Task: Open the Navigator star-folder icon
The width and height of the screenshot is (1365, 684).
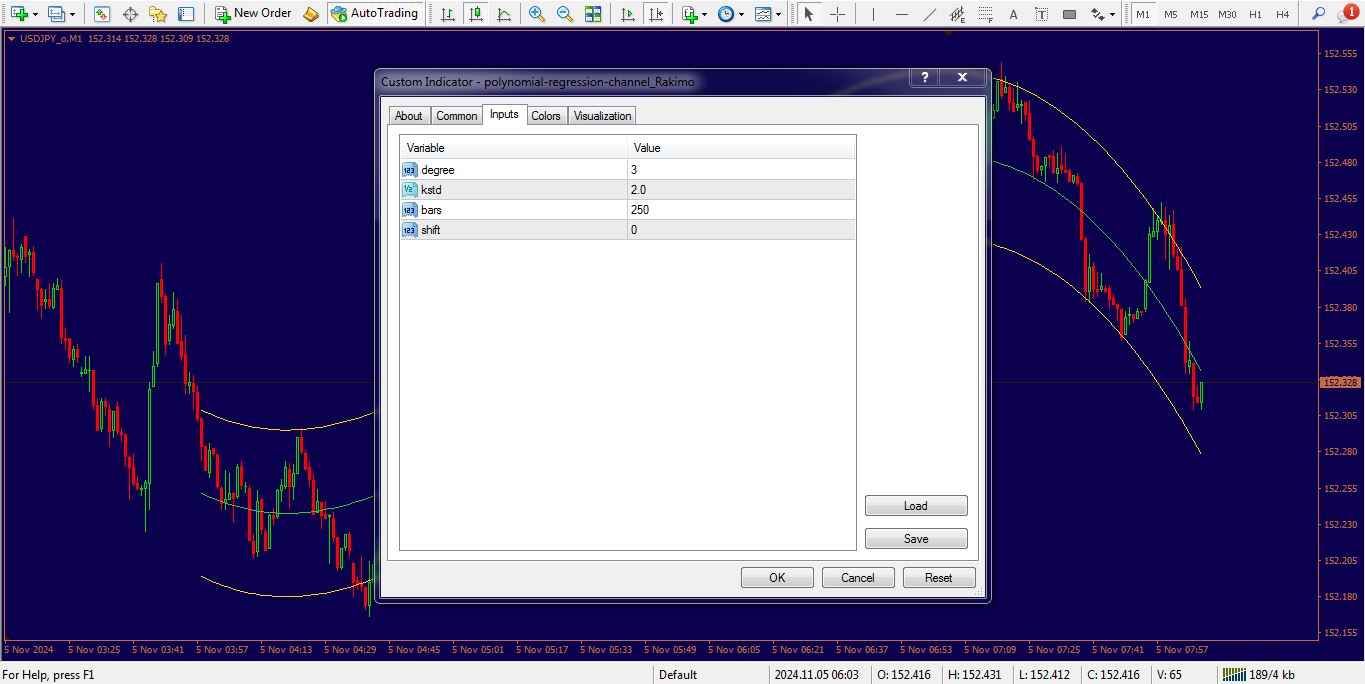Action: coord(158,14)
